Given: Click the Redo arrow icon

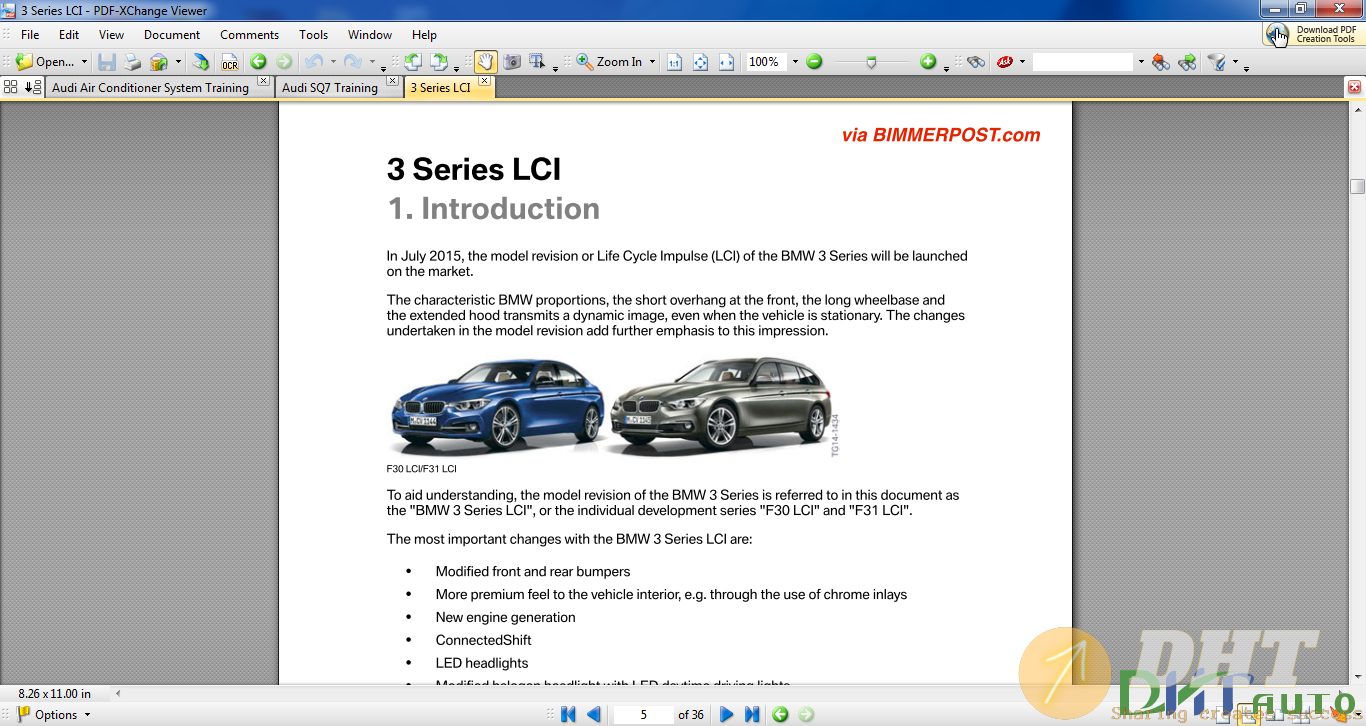Looking at the screenshot, I should (352, 62).
